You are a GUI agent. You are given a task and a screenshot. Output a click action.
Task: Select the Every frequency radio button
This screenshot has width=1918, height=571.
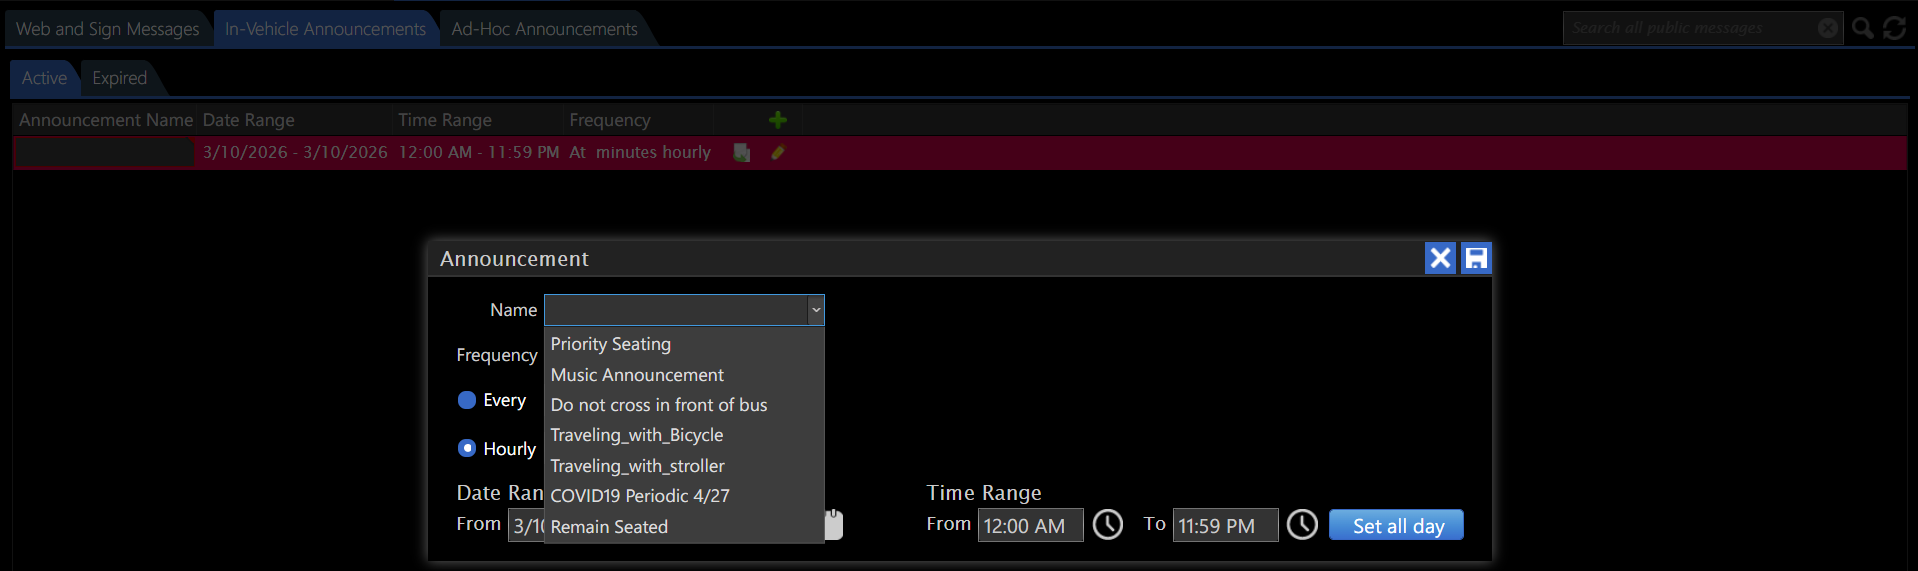click(467, 400)
